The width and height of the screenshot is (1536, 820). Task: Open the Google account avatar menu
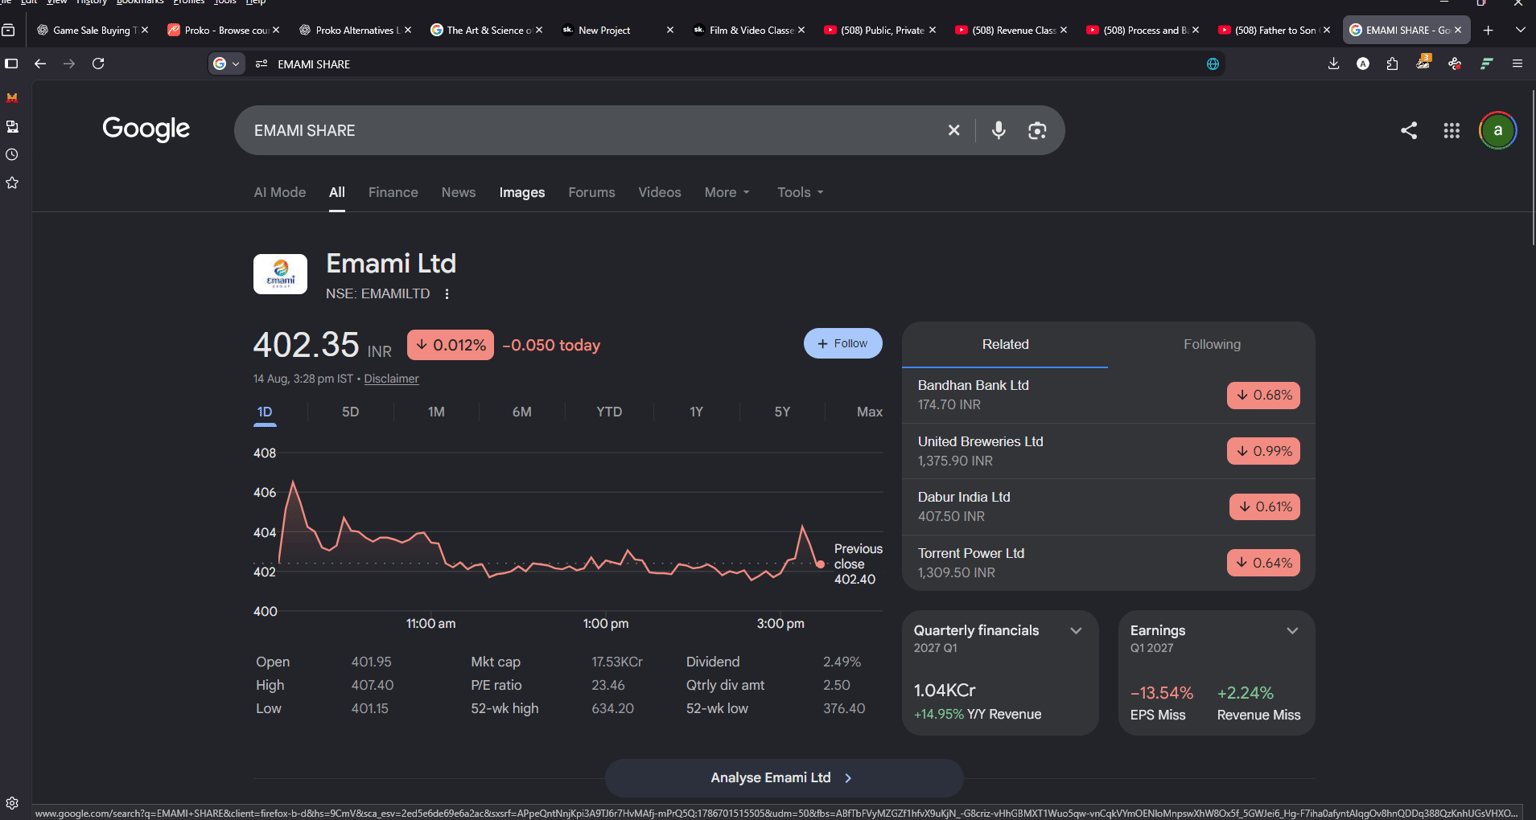pyautogui.click(x=1497, y=130)
